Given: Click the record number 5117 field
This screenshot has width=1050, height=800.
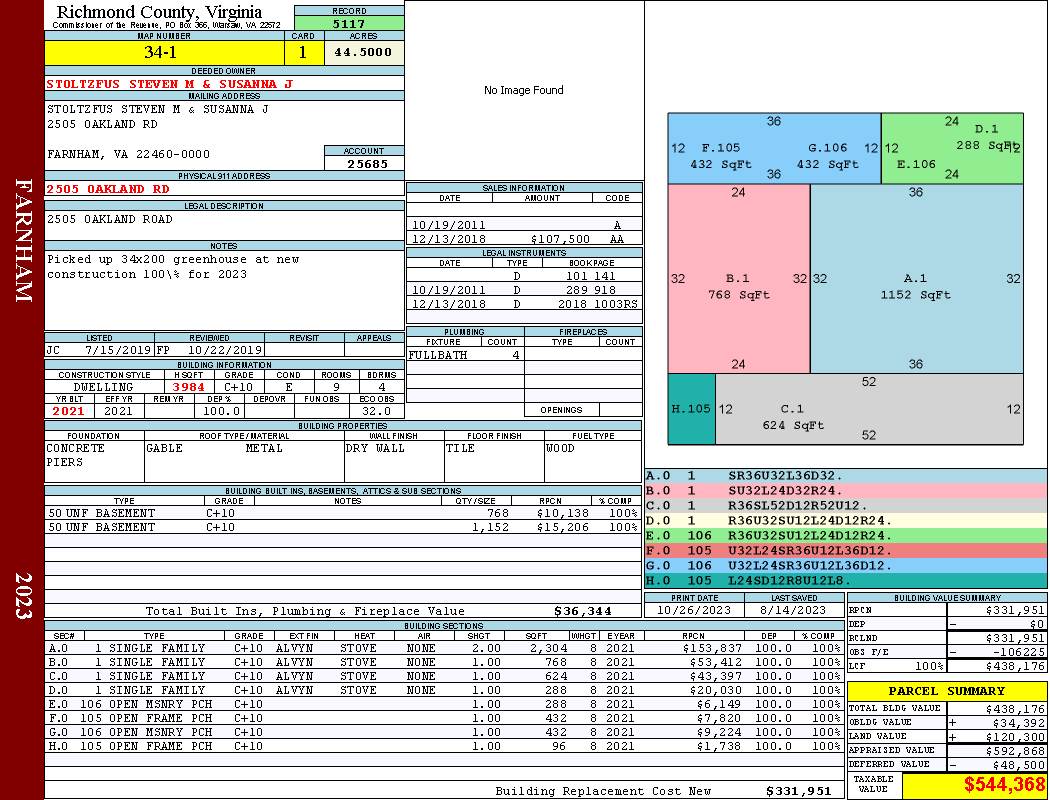Looking at the screenshot, I should (x=349, y=23).
